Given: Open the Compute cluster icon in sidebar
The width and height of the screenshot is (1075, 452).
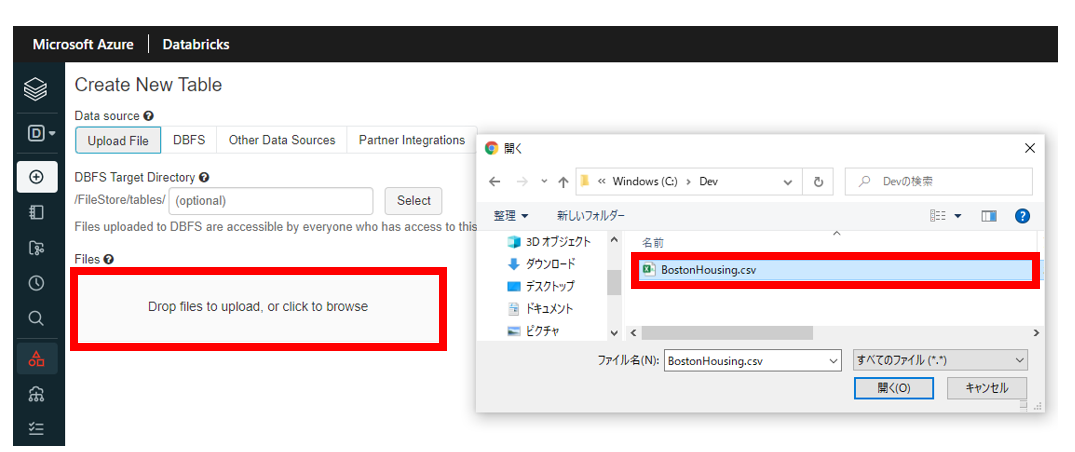Looking at the screenshot, I should pyautogui.click(x=36, y=394).
